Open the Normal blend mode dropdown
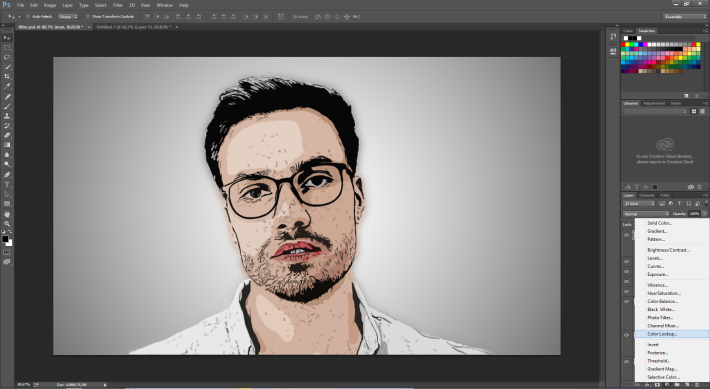 (646, 214)
